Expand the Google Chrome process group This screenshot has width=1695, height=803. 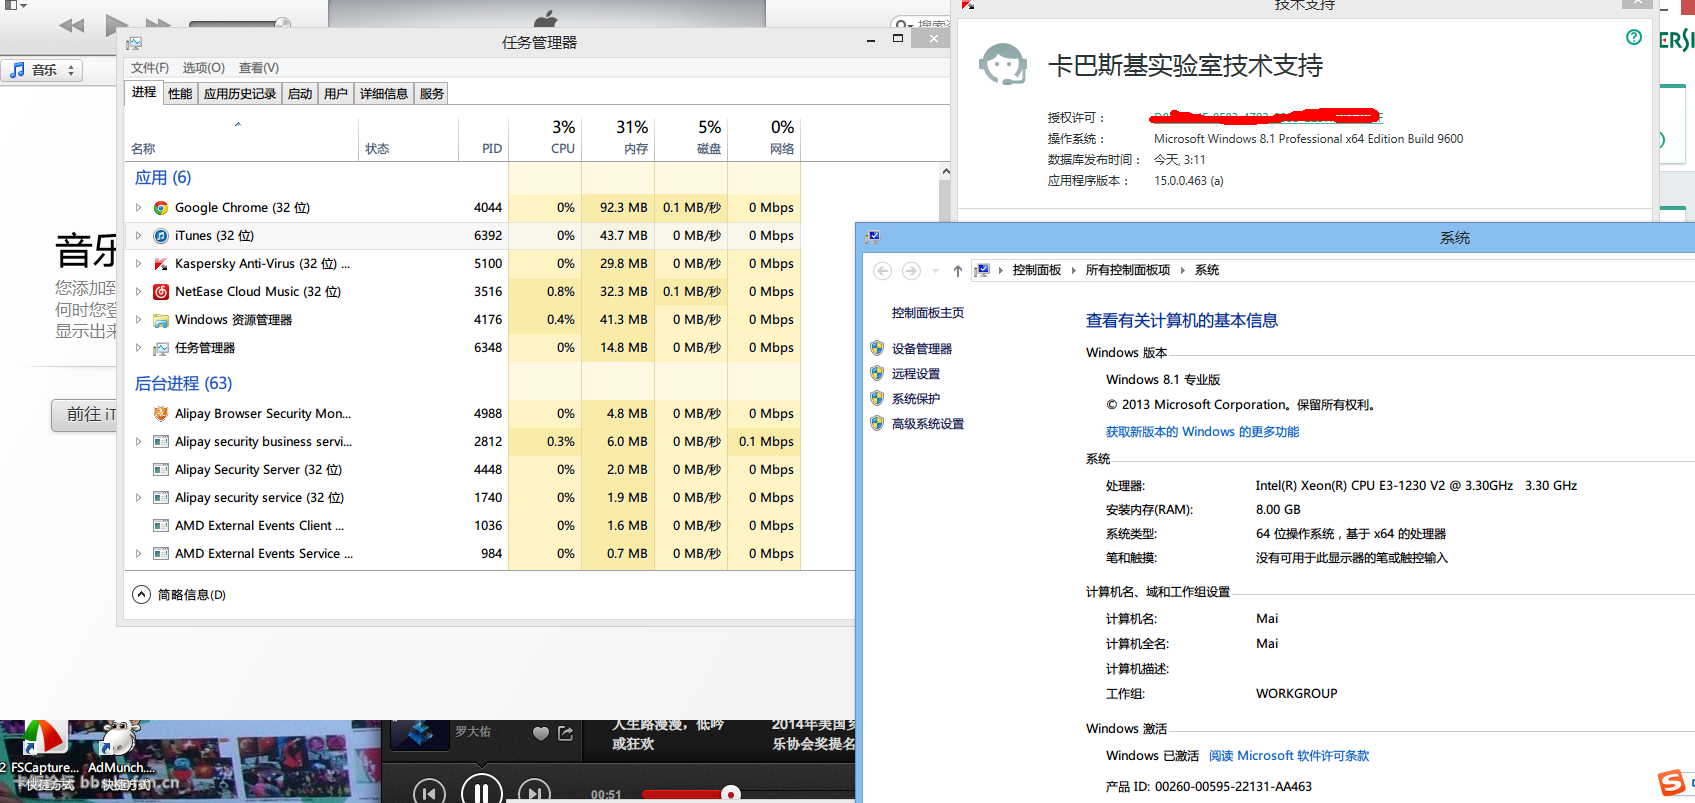[138, 208]
